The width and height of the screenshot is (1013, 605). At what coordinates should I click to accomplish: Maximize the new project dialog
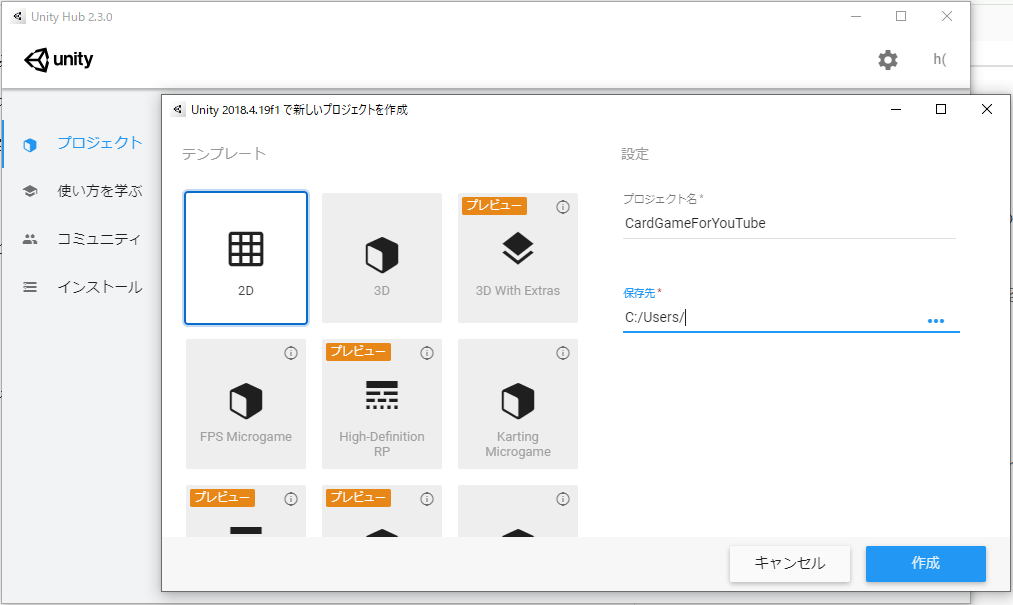941,109
